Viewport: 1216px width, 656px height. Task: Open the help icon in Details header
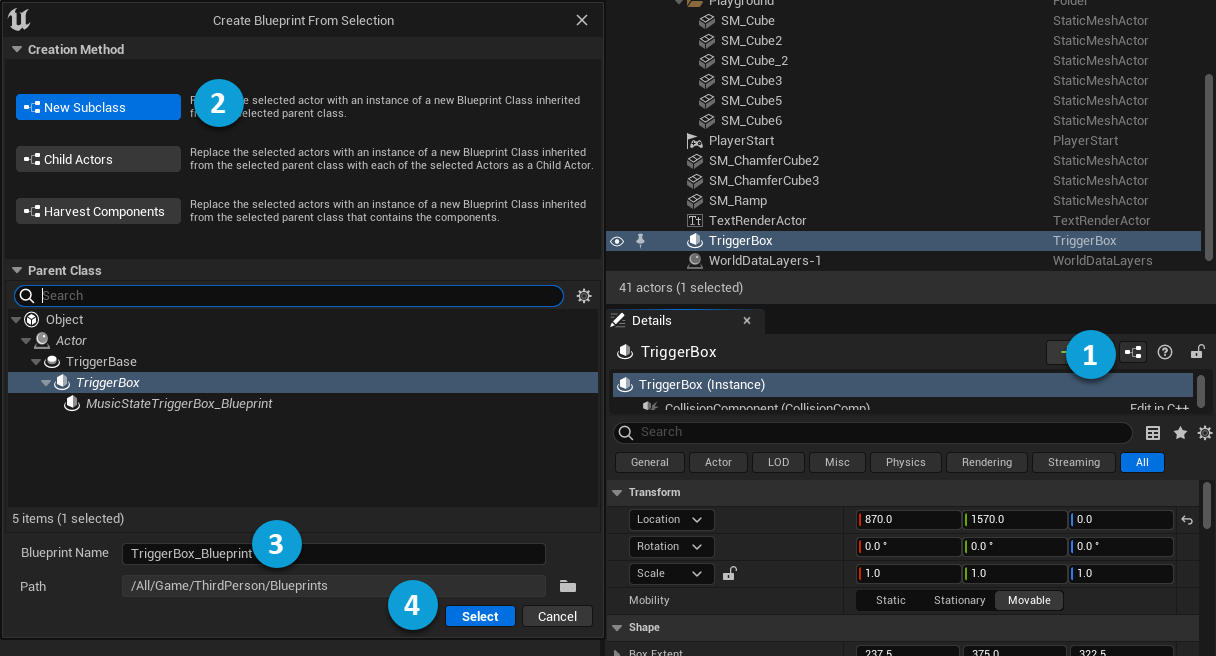[x=1164, y=352]
